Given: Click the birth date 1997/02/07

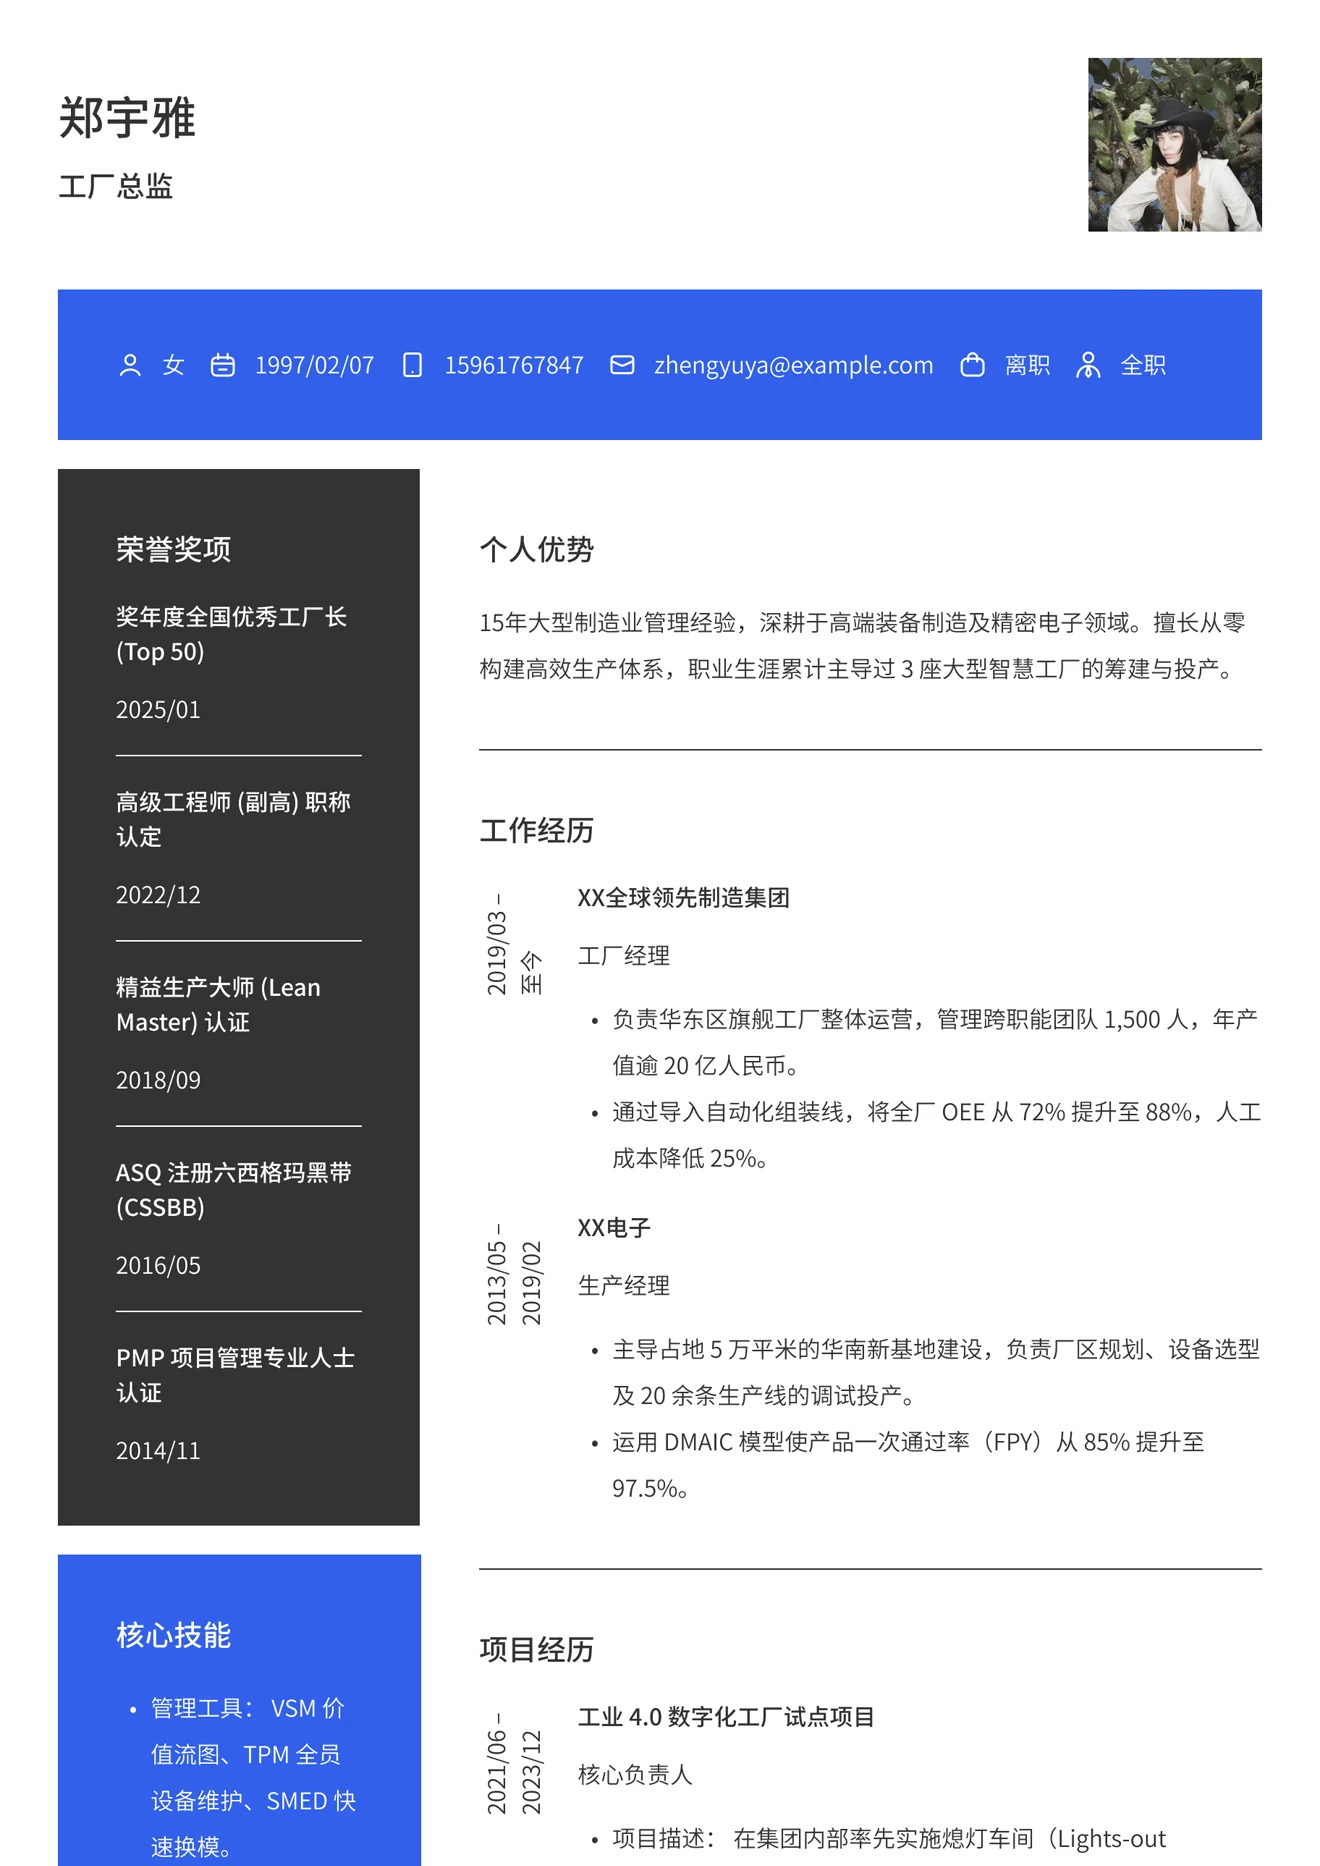Looking at the screenshot, I should (x=314, y=365).
